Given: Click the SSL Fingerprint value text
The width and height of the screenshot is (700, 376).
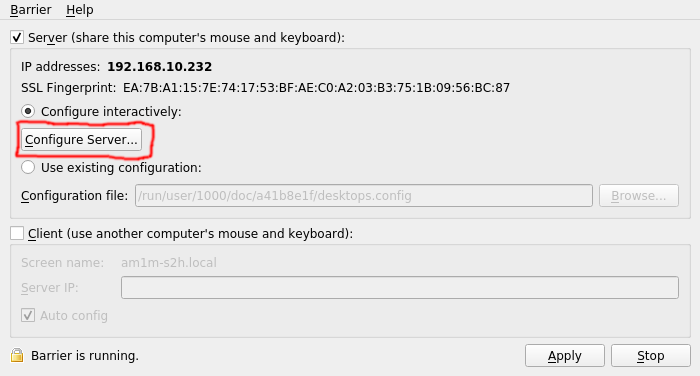Looking at the screenshot, I should (x=316, y=88).
